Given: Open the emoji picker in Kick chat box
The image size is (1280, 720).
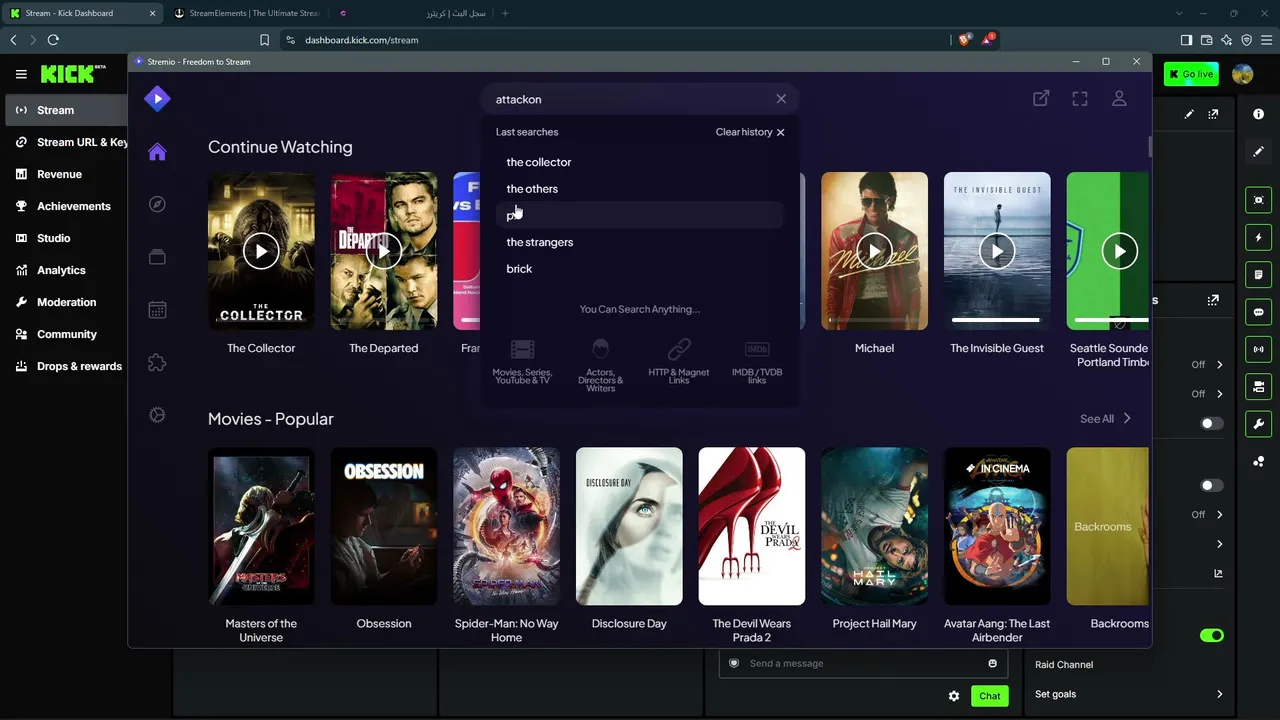Looking at the screenshot, I should (992, 663).
